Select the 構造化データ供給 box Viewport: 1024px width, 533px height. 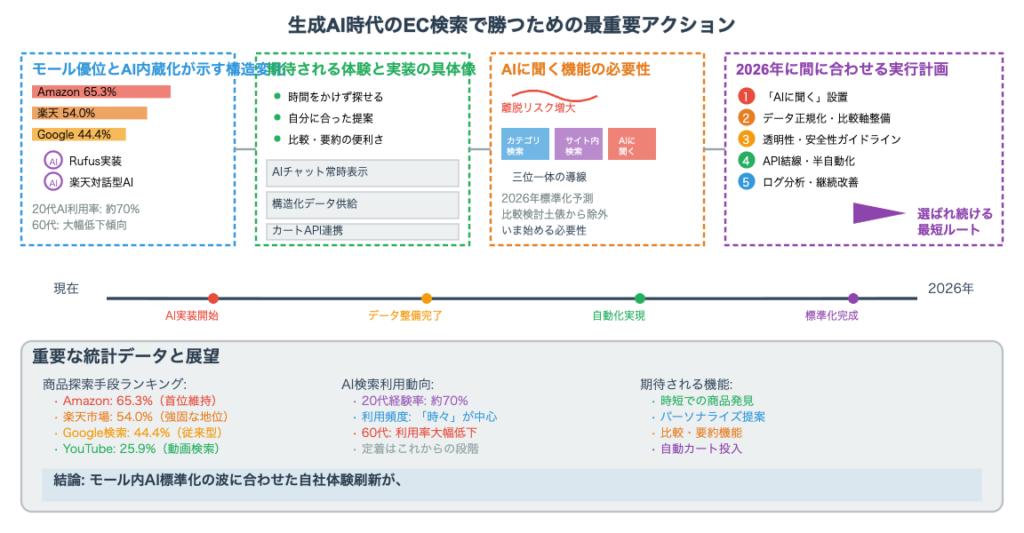(x=362, y=204)
